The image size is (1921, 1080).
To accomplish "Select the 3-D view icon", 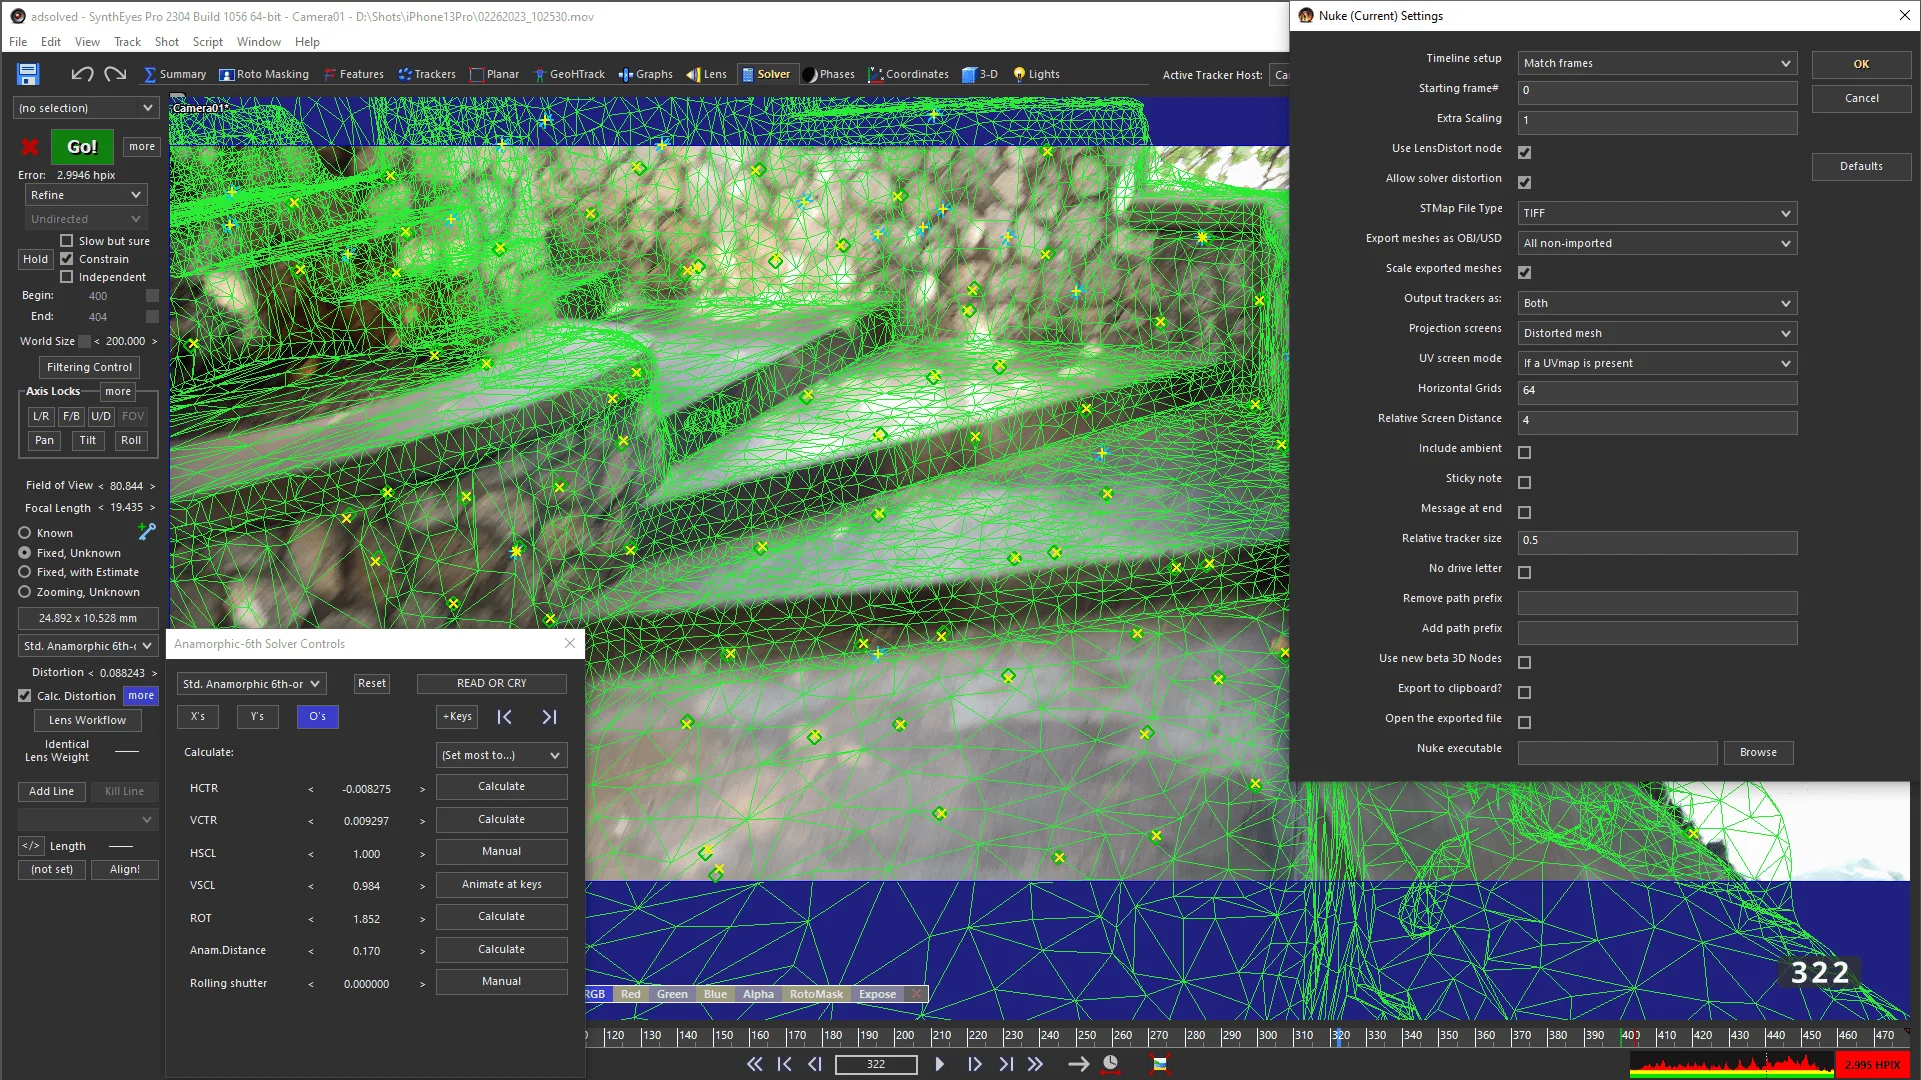I will point(968,73).
